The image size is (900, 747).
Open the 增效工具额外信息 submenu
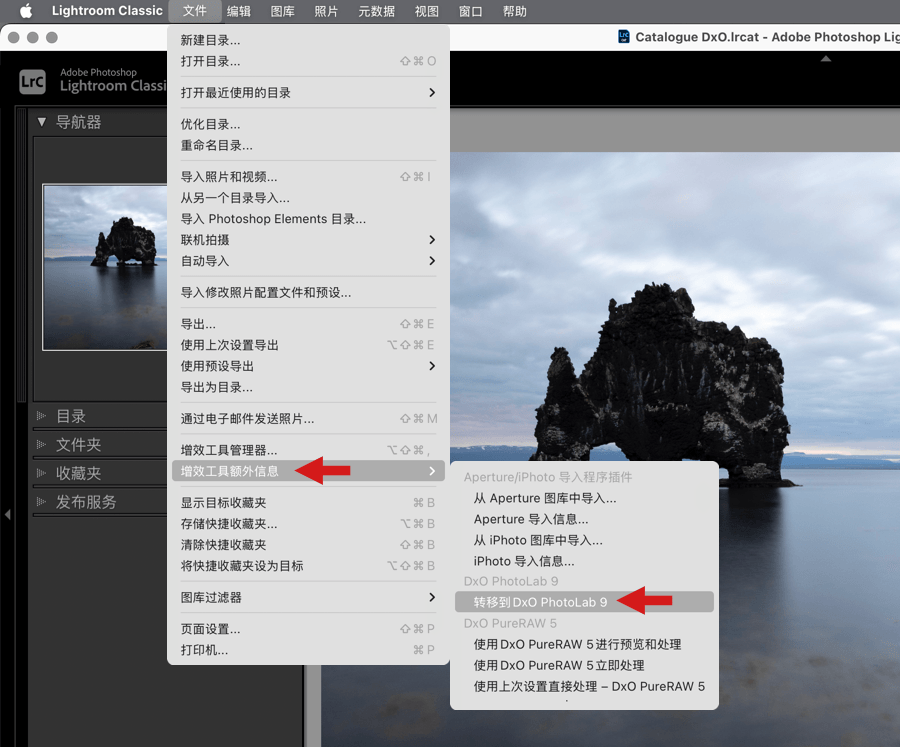click(x=308, y=471)
